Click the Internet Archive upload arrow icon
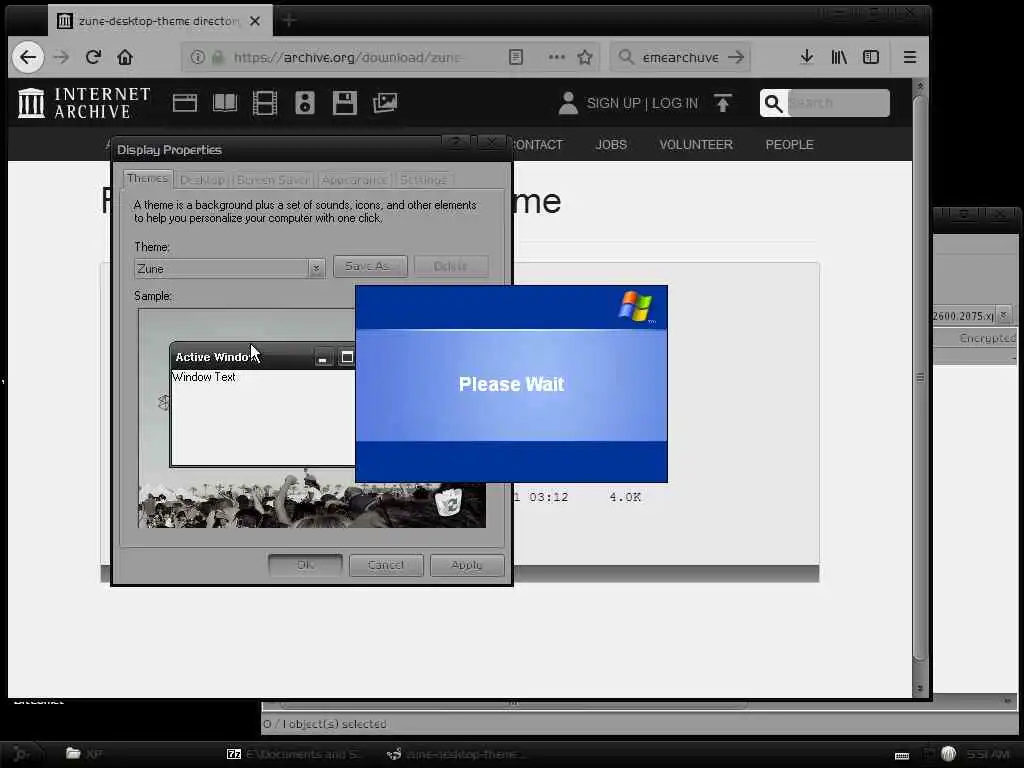Screen dimensions: 1024x768 point(722,103)
